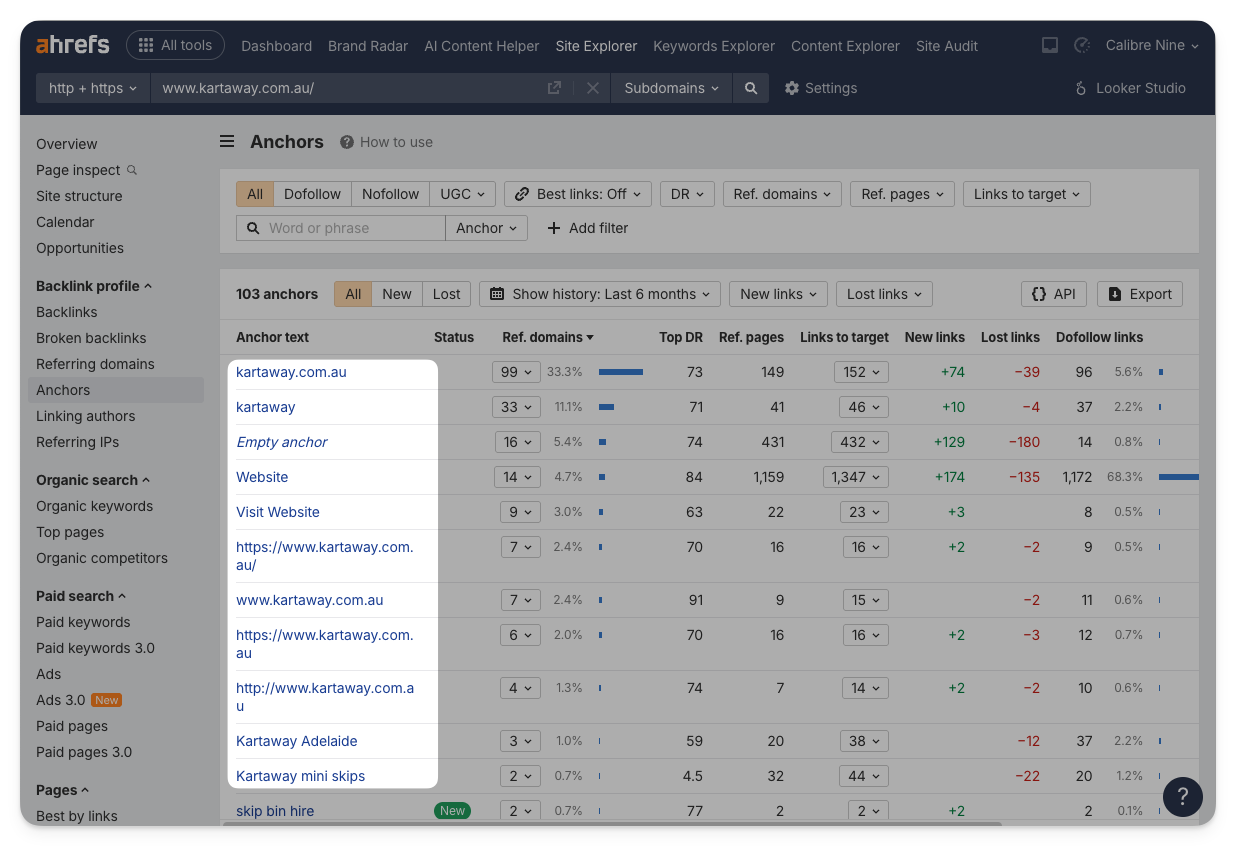
Task: Expand the Best links: Off dropdown
Action: pyautogui.click(x=578, y=194)
